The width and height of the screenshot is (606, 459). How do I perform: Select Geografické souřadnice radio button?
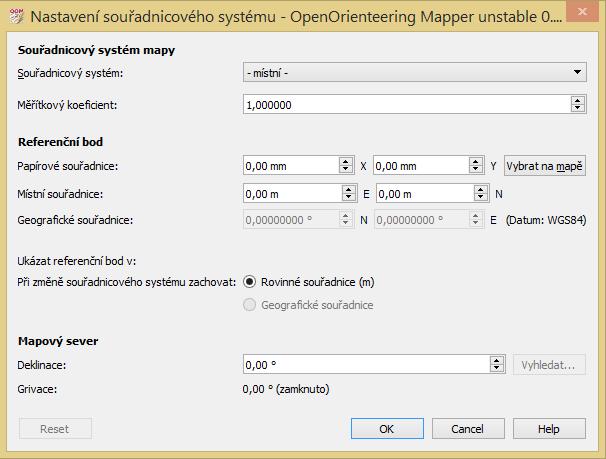click(x=249, y=305)
